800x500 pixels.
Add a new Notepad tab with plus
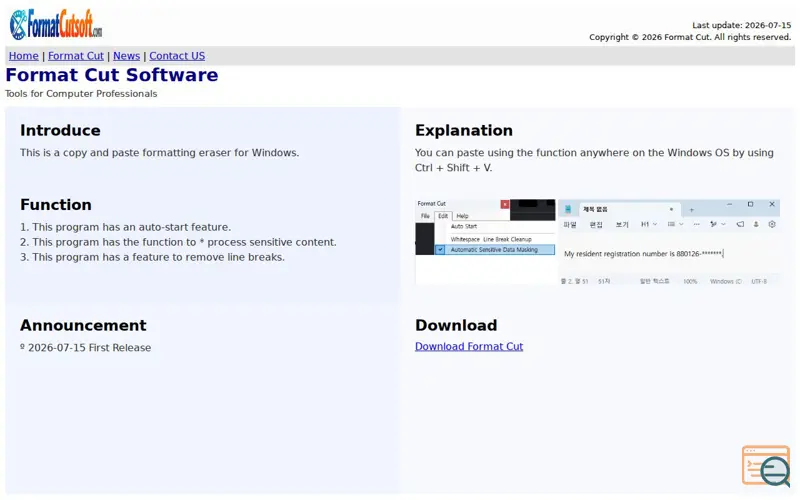pos(691,210)
